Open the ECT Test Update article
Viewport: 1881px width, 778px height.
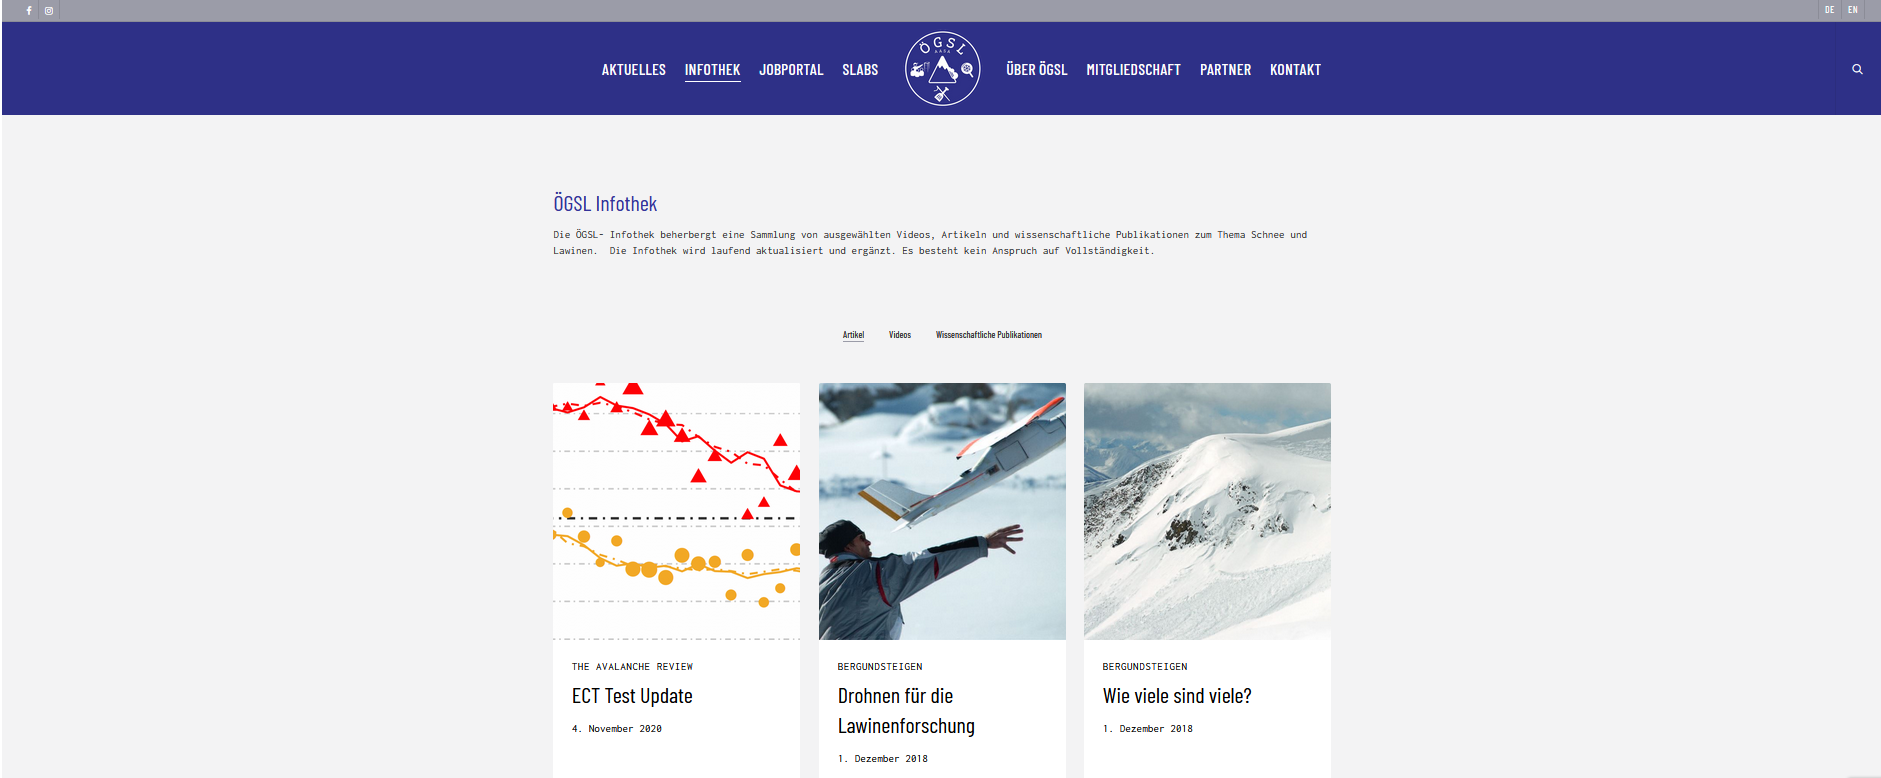tap(632, 696)
